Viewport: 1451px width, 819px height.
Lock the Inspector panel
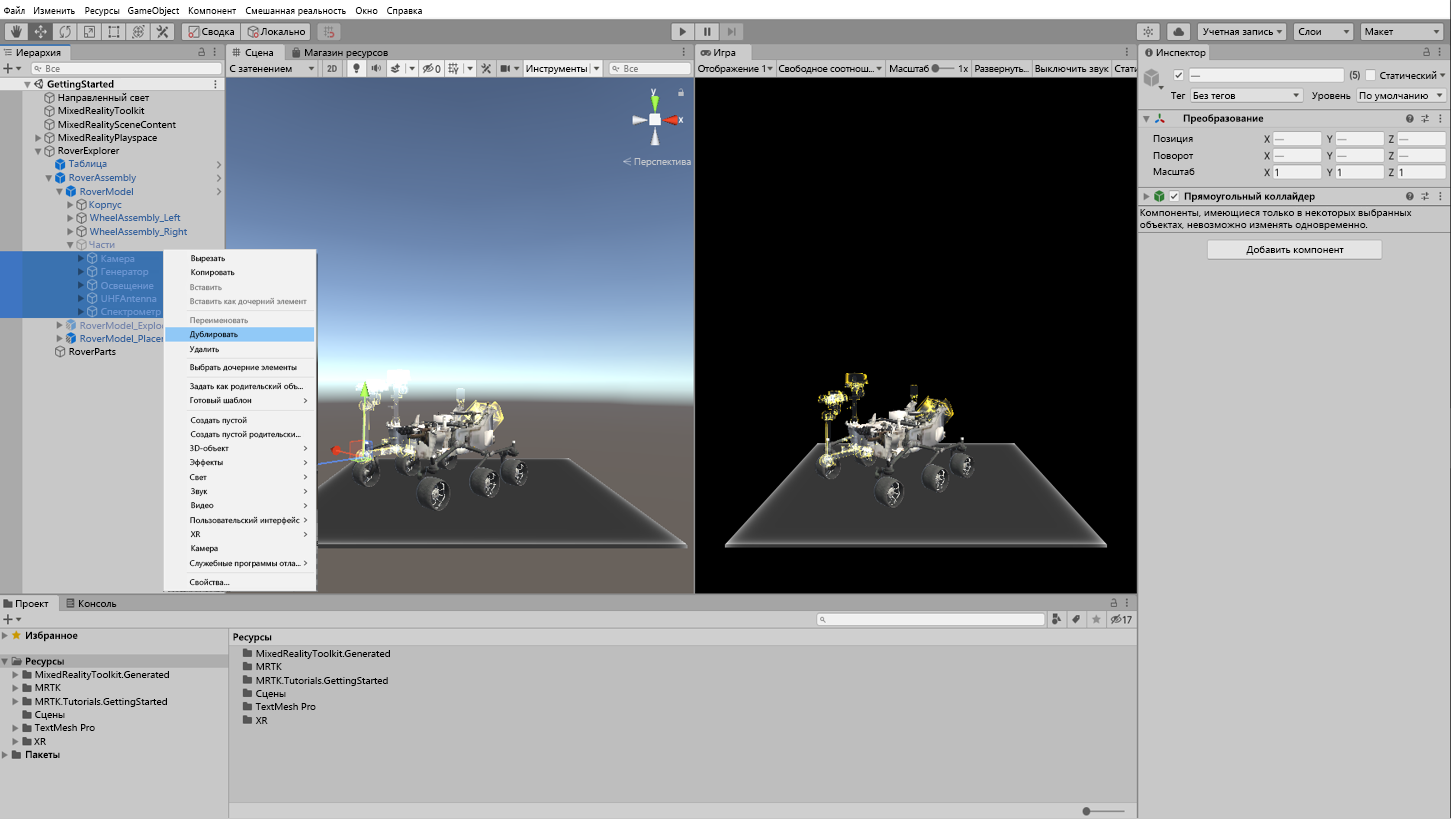tap(1424, 52)
